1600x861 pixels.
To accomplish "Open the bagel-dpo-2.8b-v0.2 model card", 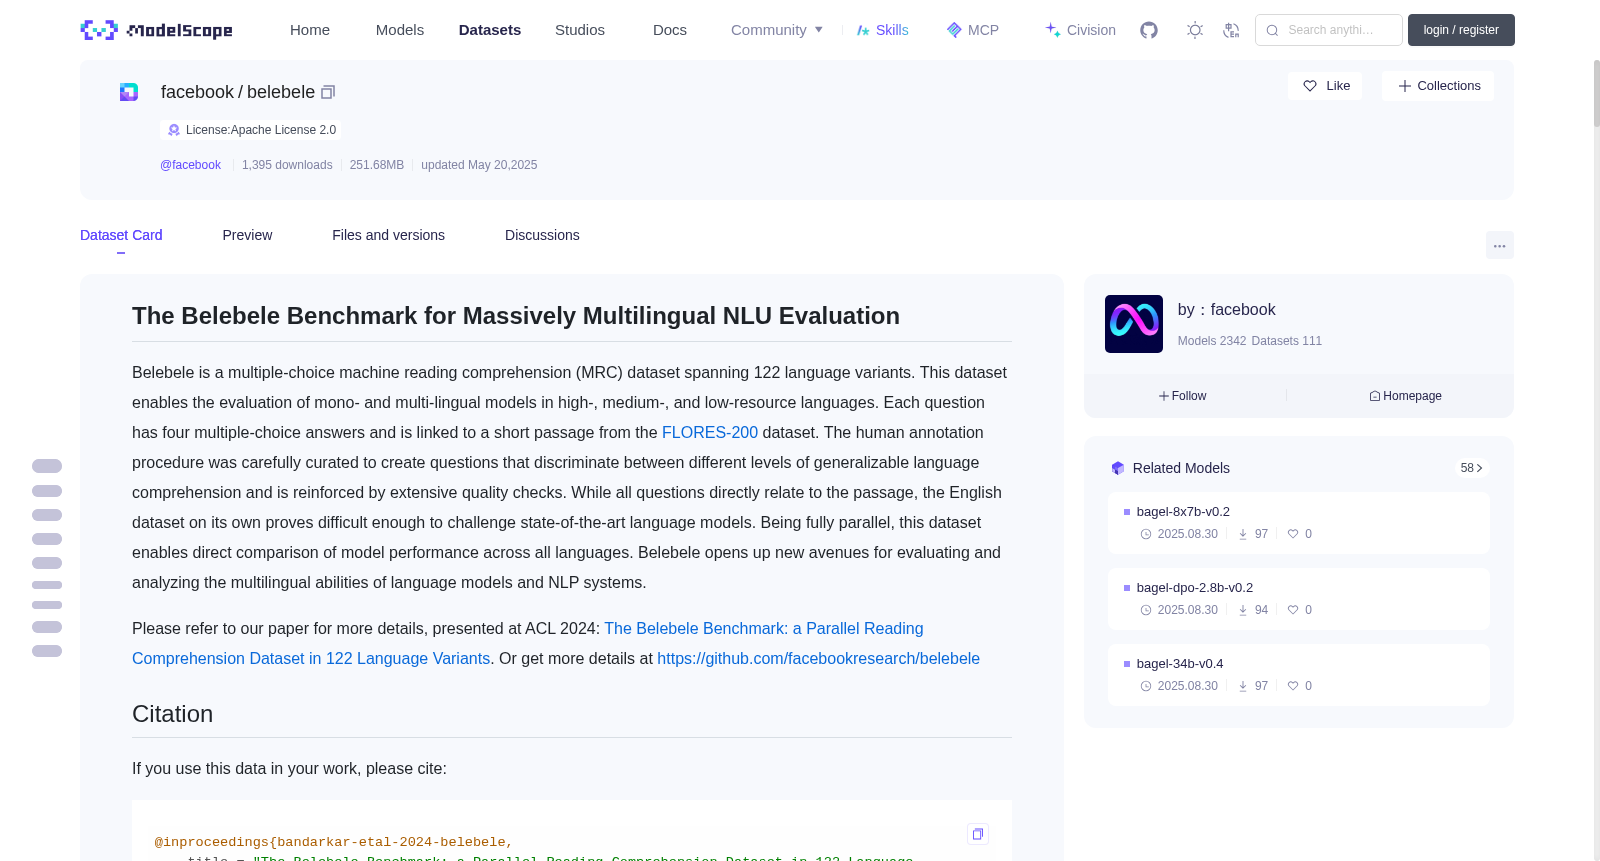I will coord(1298,599).
